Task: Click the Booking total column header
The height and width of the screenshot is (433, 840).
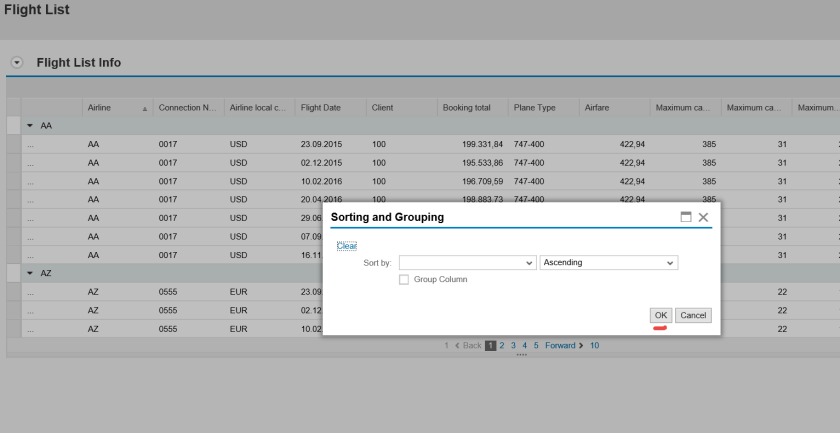Action: click(466, 108)
